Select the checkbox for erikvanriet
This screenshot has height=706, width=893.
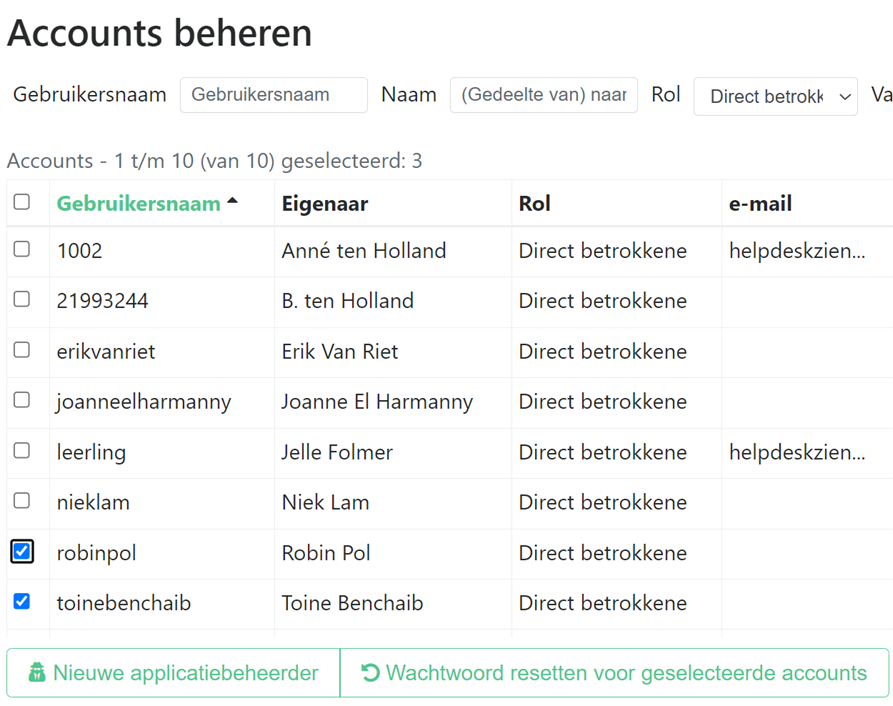(22, 350)
